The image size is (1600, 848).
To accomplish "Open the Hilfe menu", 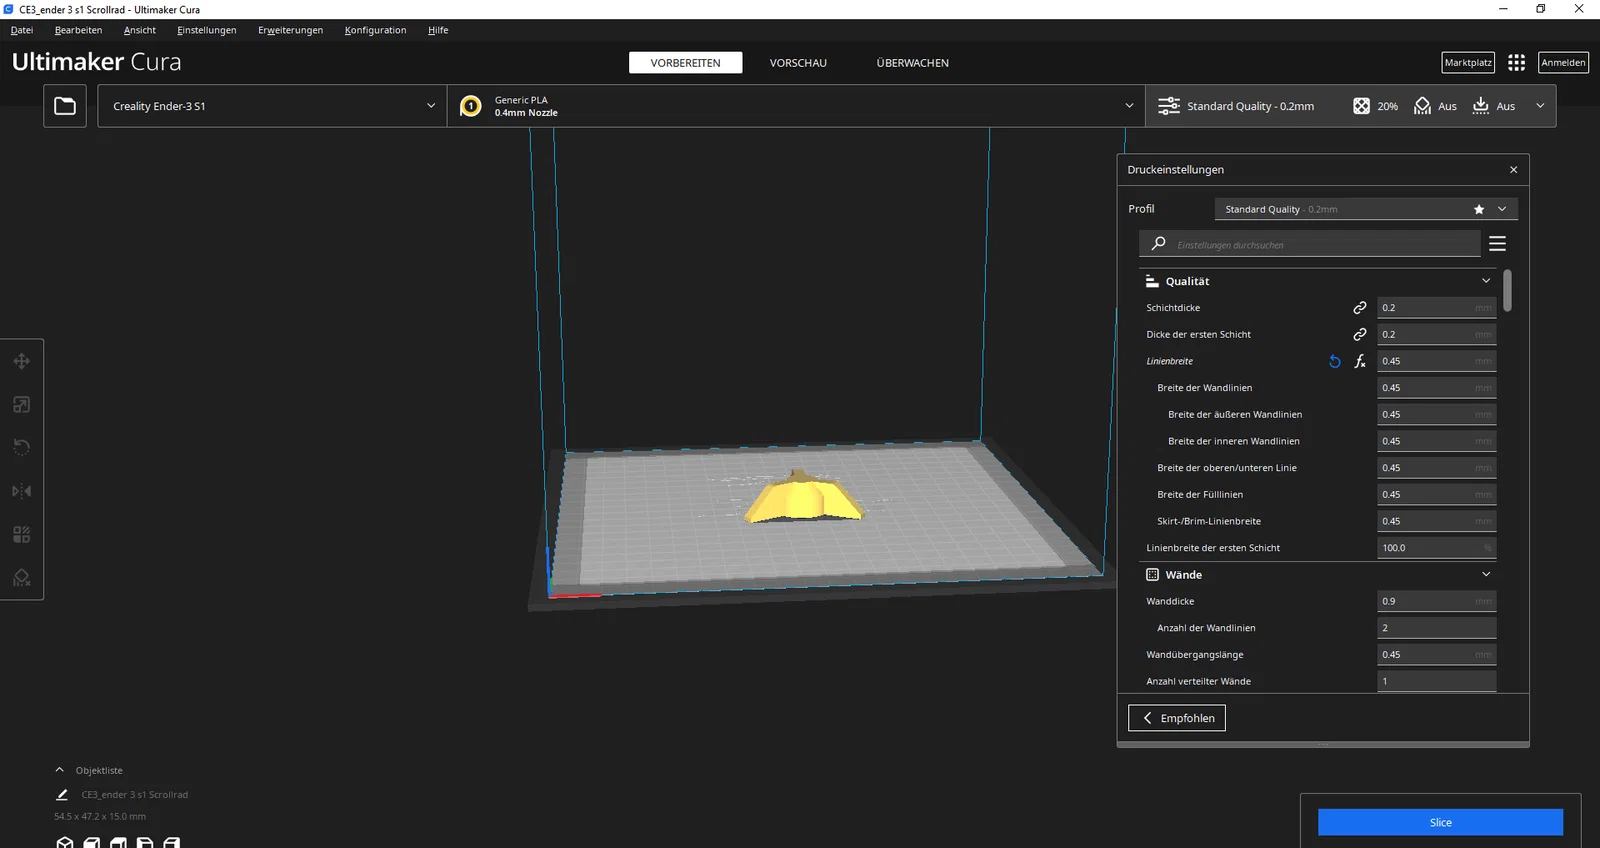I will [x=438, y=30].
